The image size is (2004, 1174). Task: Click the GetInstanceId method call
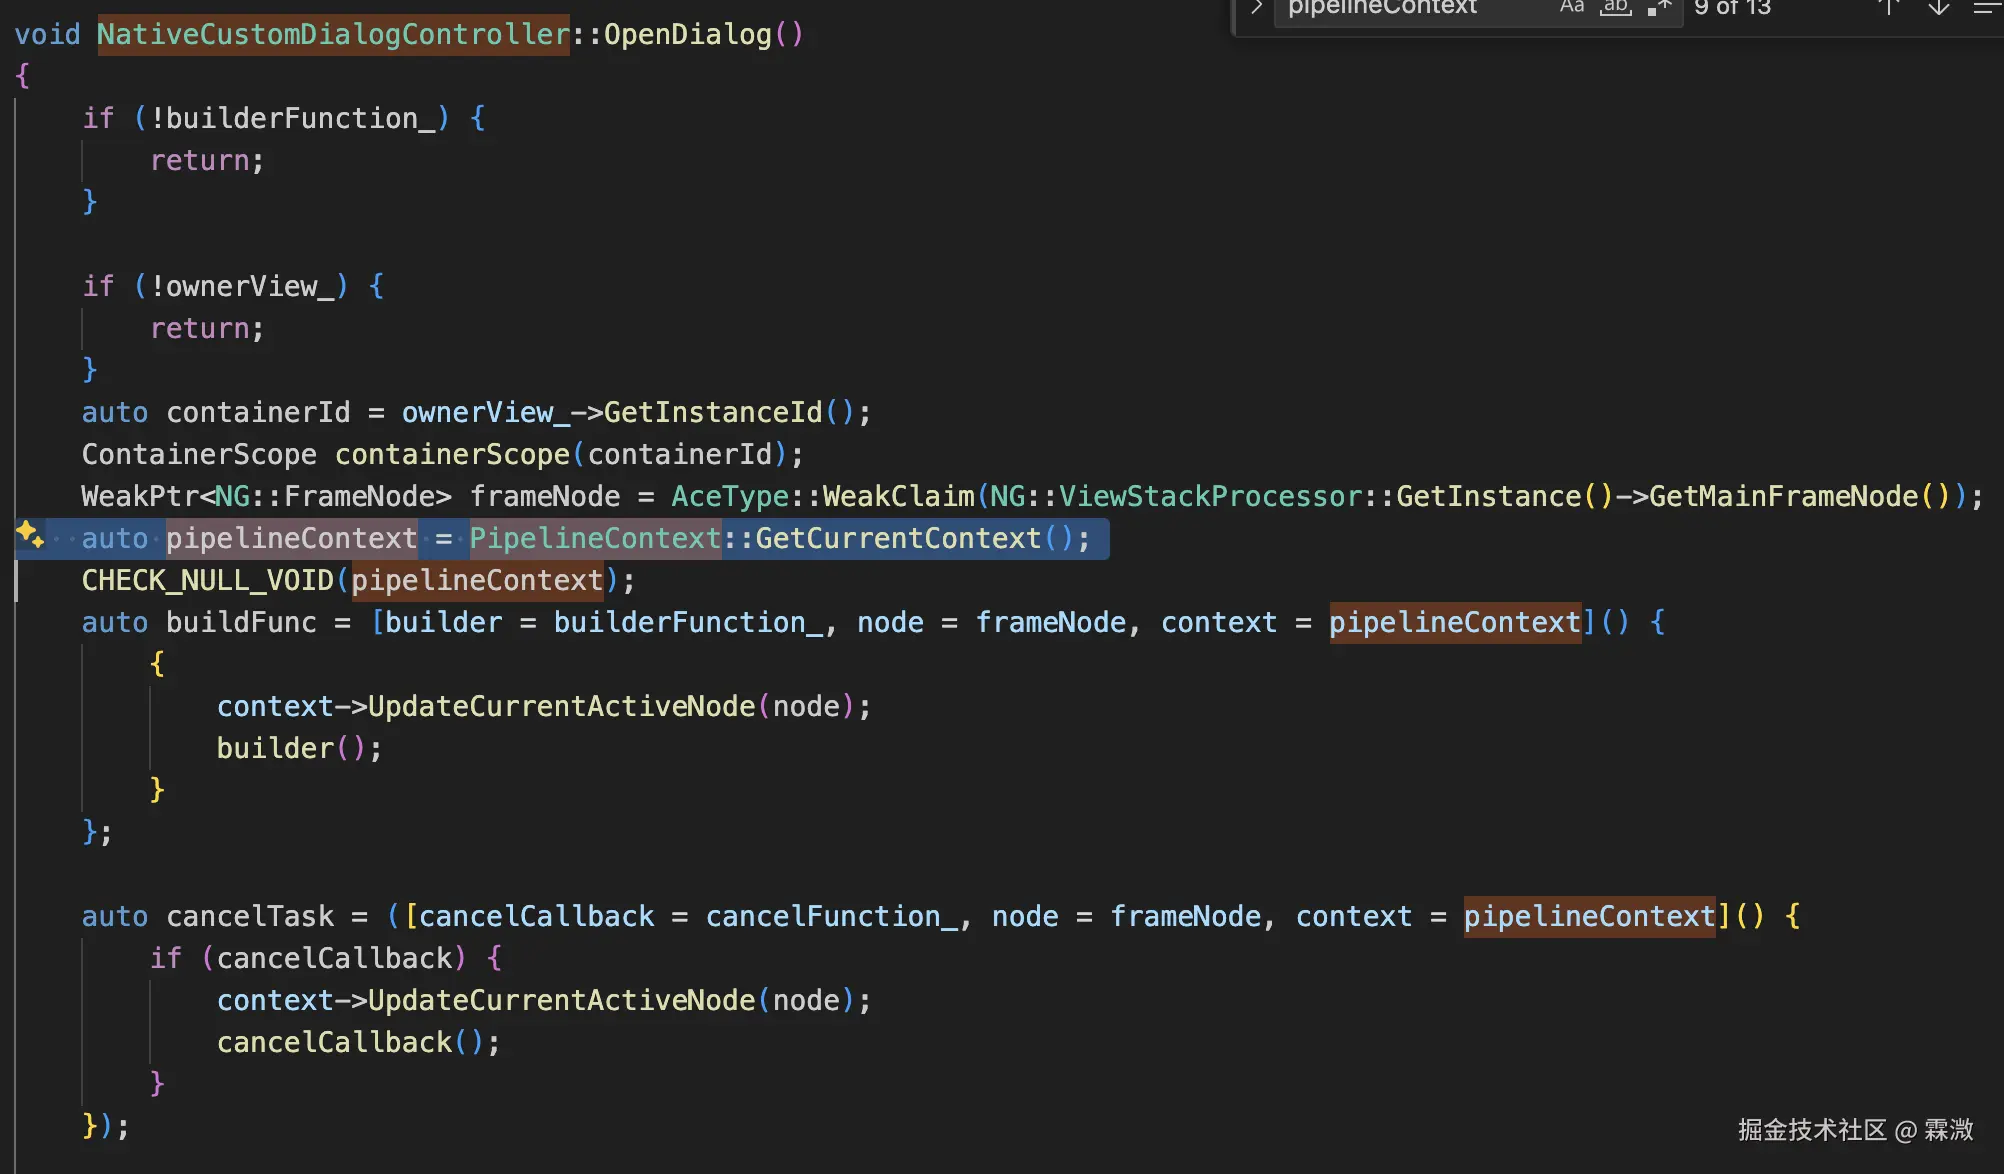(x=712, y=412)
